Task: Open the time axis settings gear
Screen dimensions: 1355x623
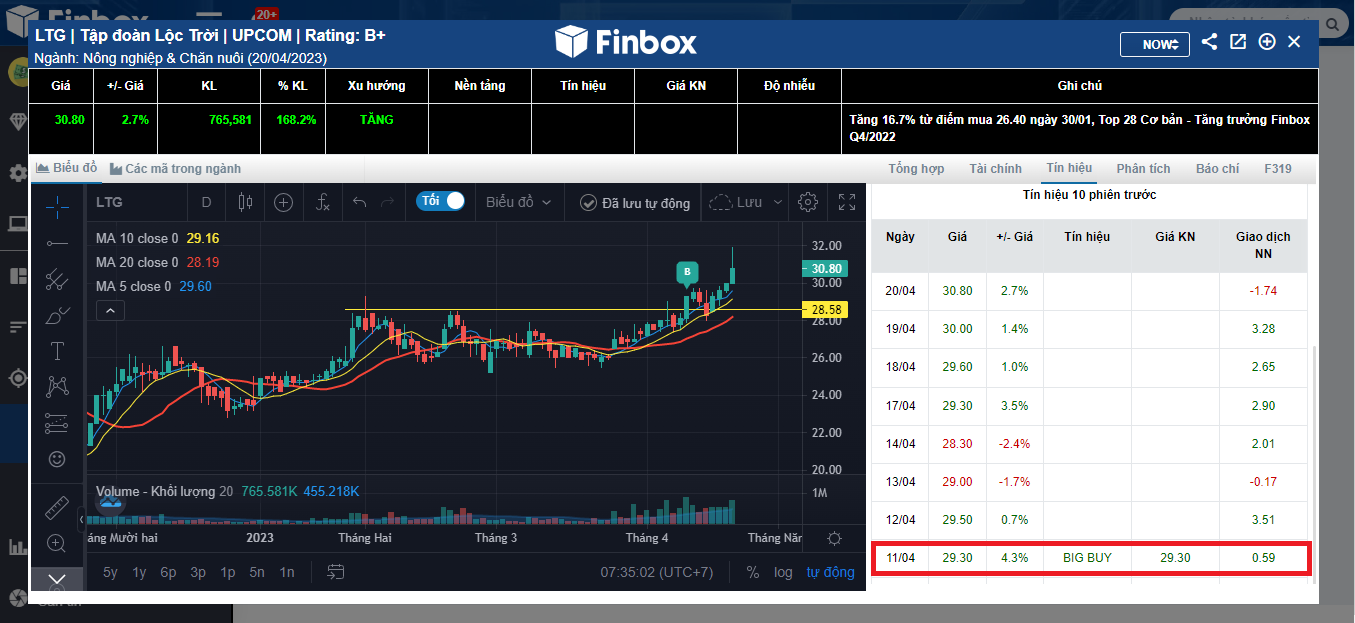Action: (835, 538)
